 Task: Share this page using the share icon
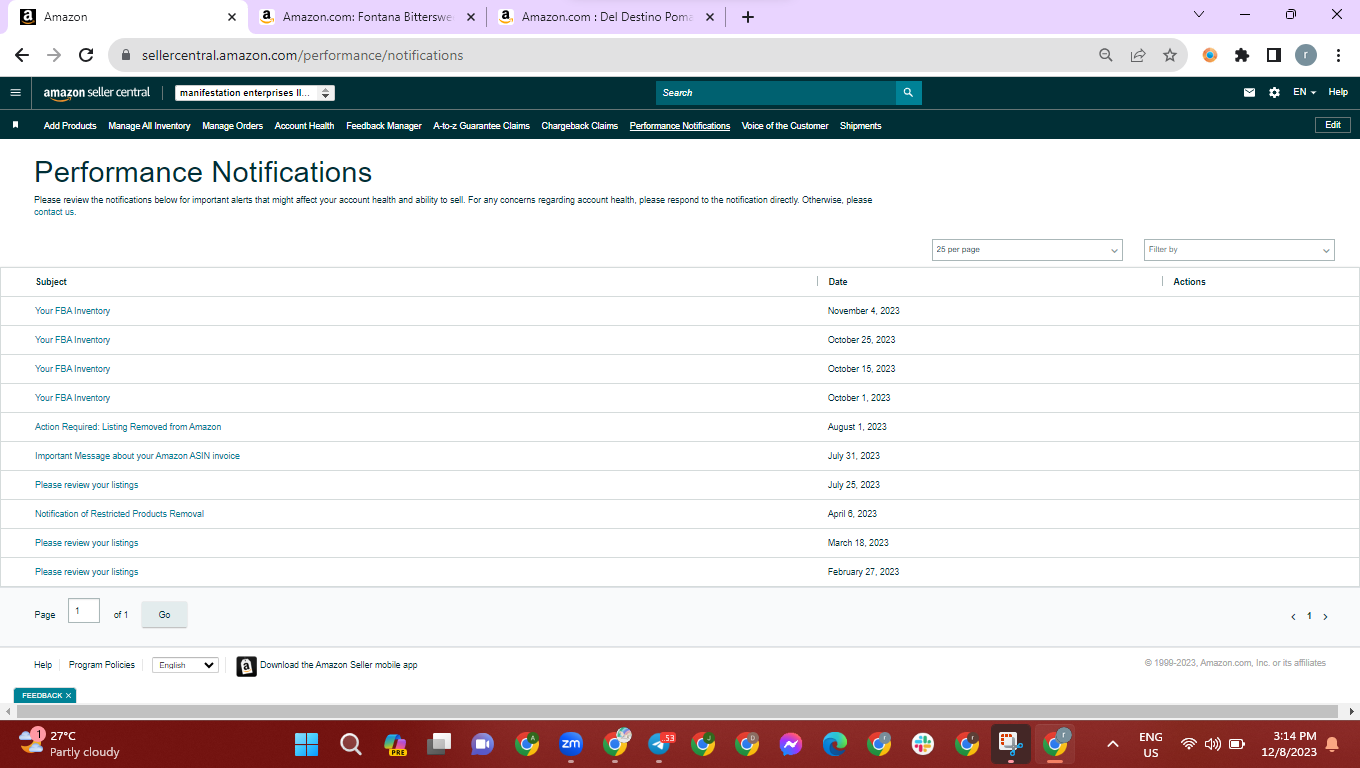pyautogui.click(x=1138, y=55)
